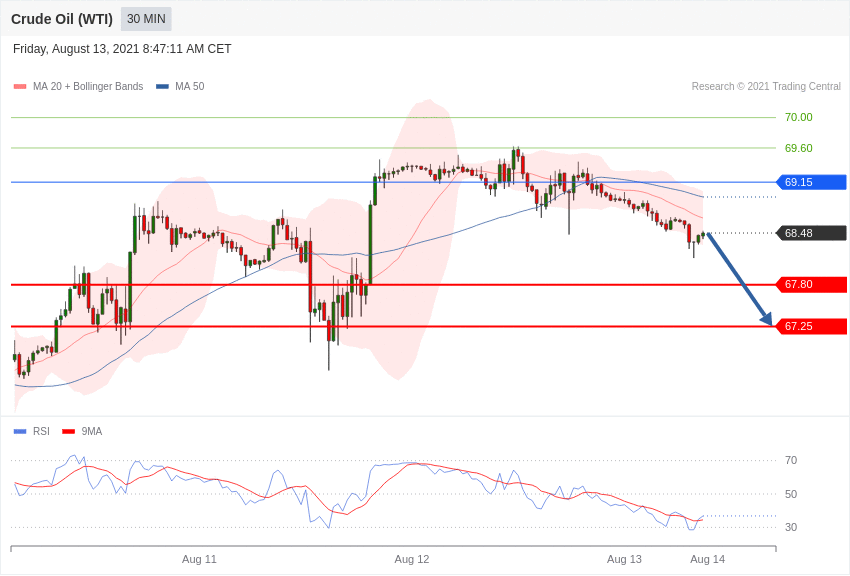
Task: Click the blue MA 50 legend swatch
Action: click(162, 86)
